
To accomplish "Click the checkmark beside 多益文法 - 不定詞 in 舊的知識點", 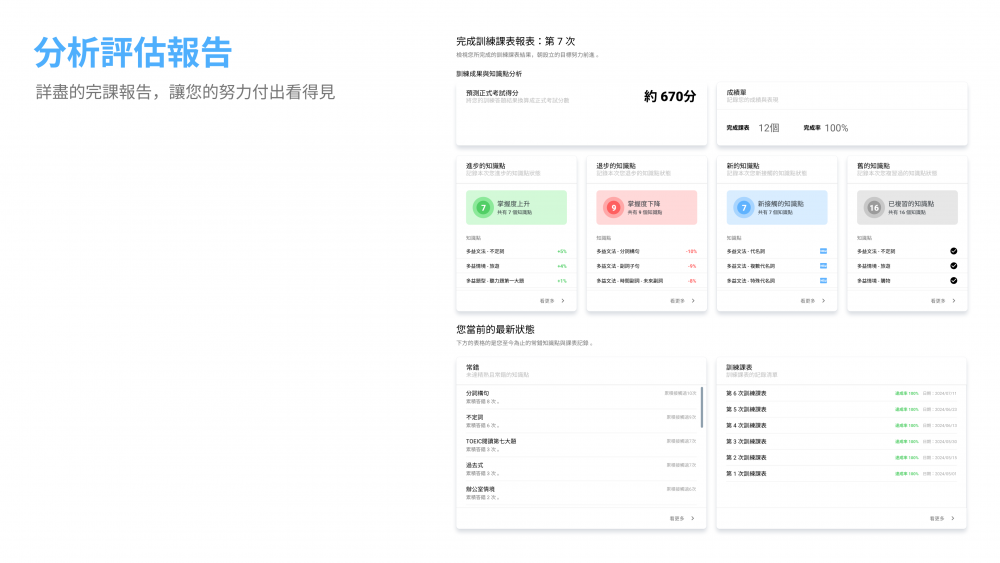I will 953,251.
